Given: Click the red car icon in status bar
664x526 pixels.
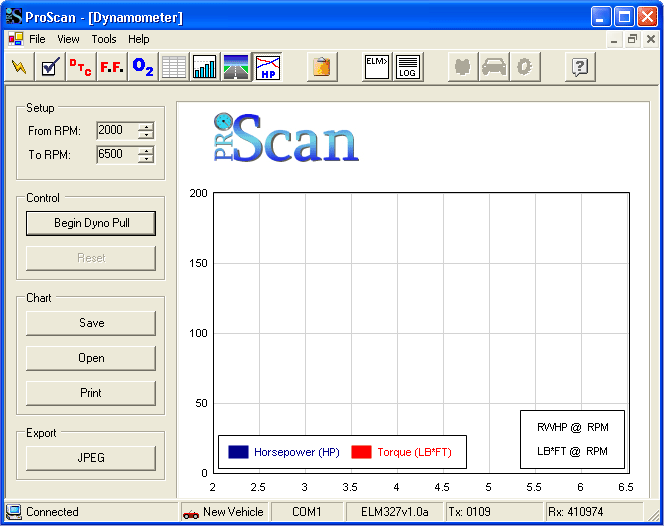Looking at the screenshot, I should tap(191, 514).
